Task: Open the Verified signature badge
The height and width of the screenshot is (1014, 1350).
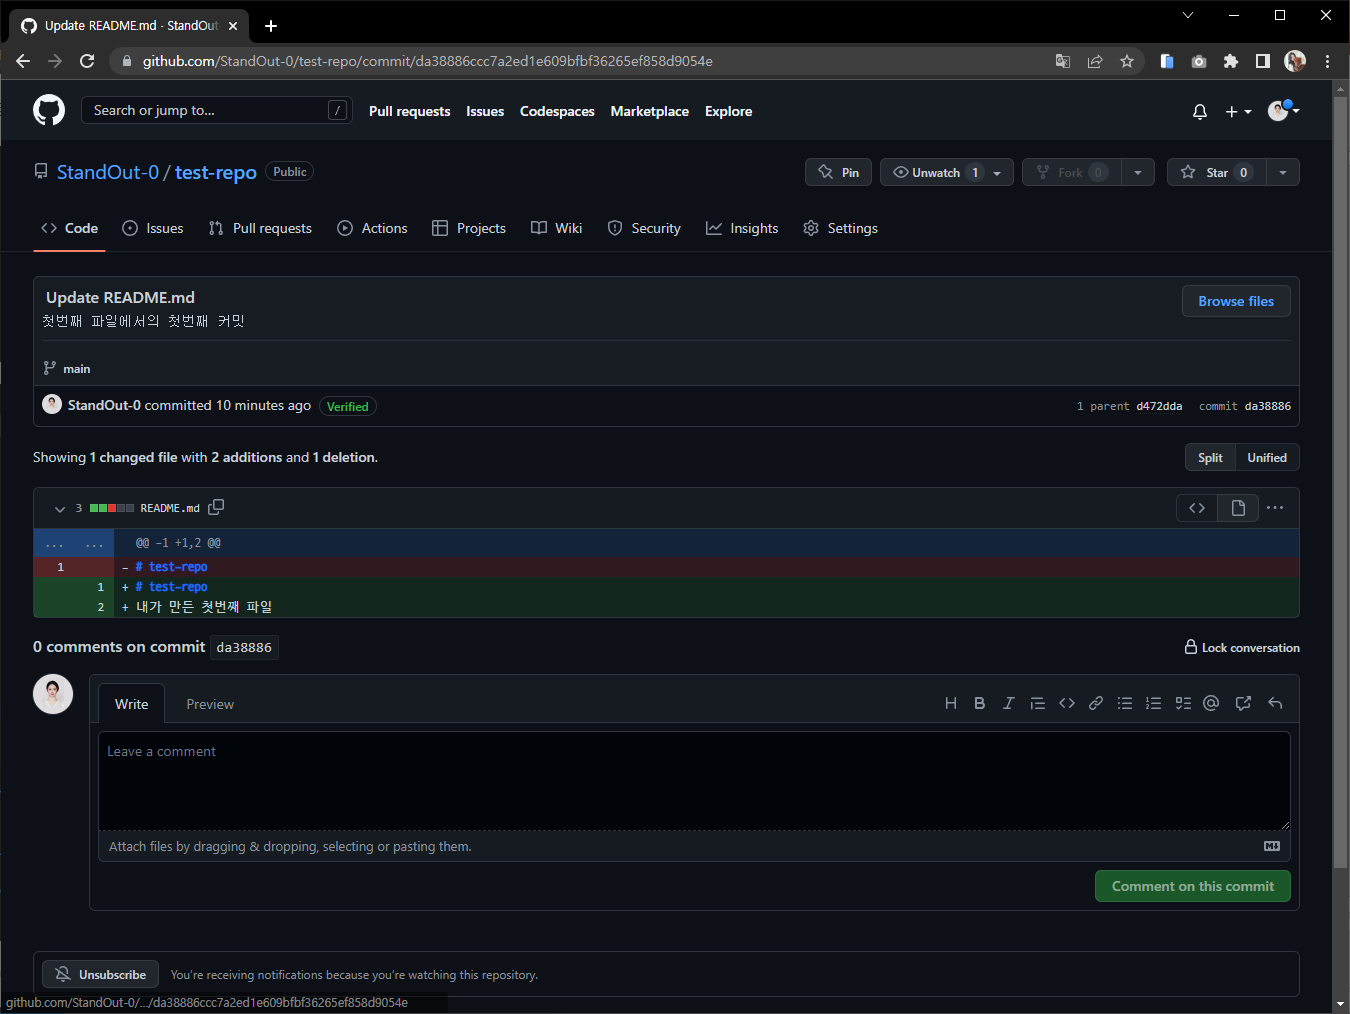Action: tap(348, 406)
